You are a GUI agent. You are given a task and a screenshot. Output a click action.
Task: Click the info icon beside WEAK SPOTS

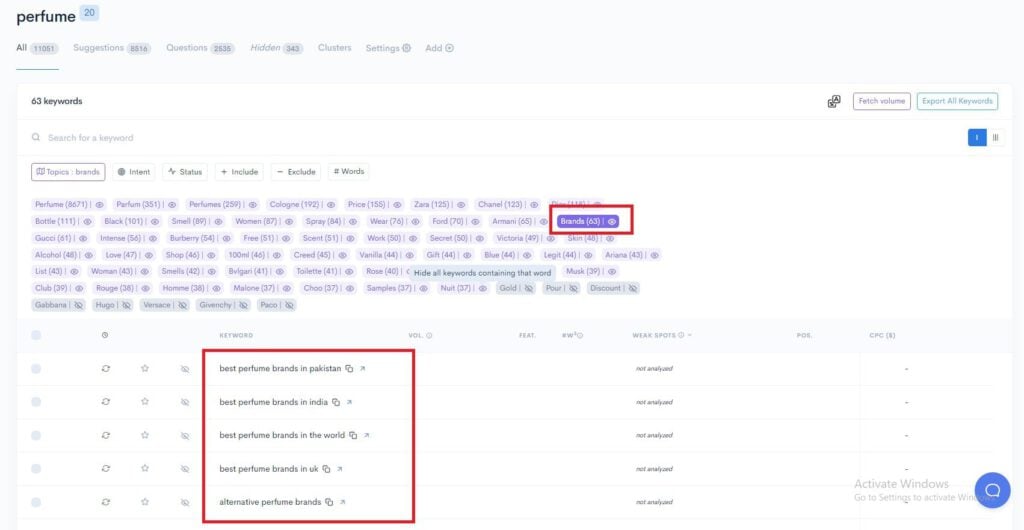tap(681, 335)
